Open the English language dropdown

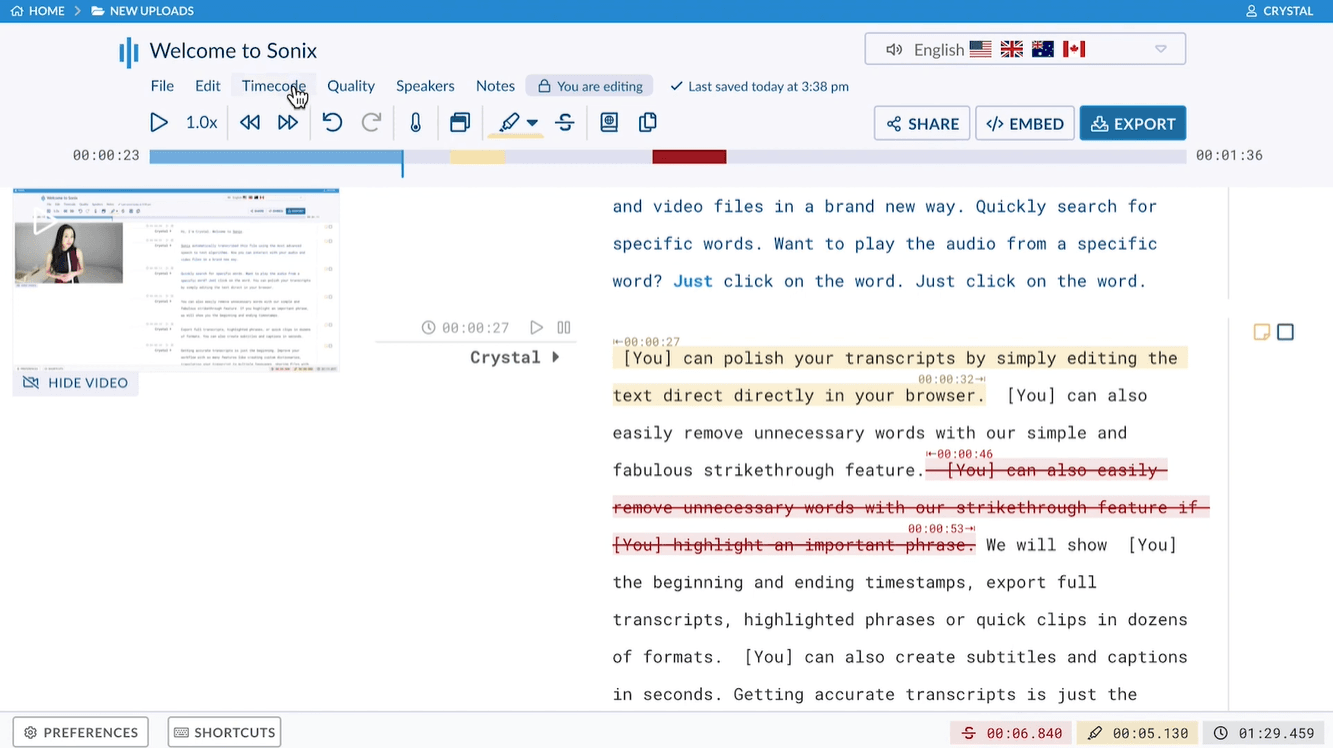[x=1025, y=49]
